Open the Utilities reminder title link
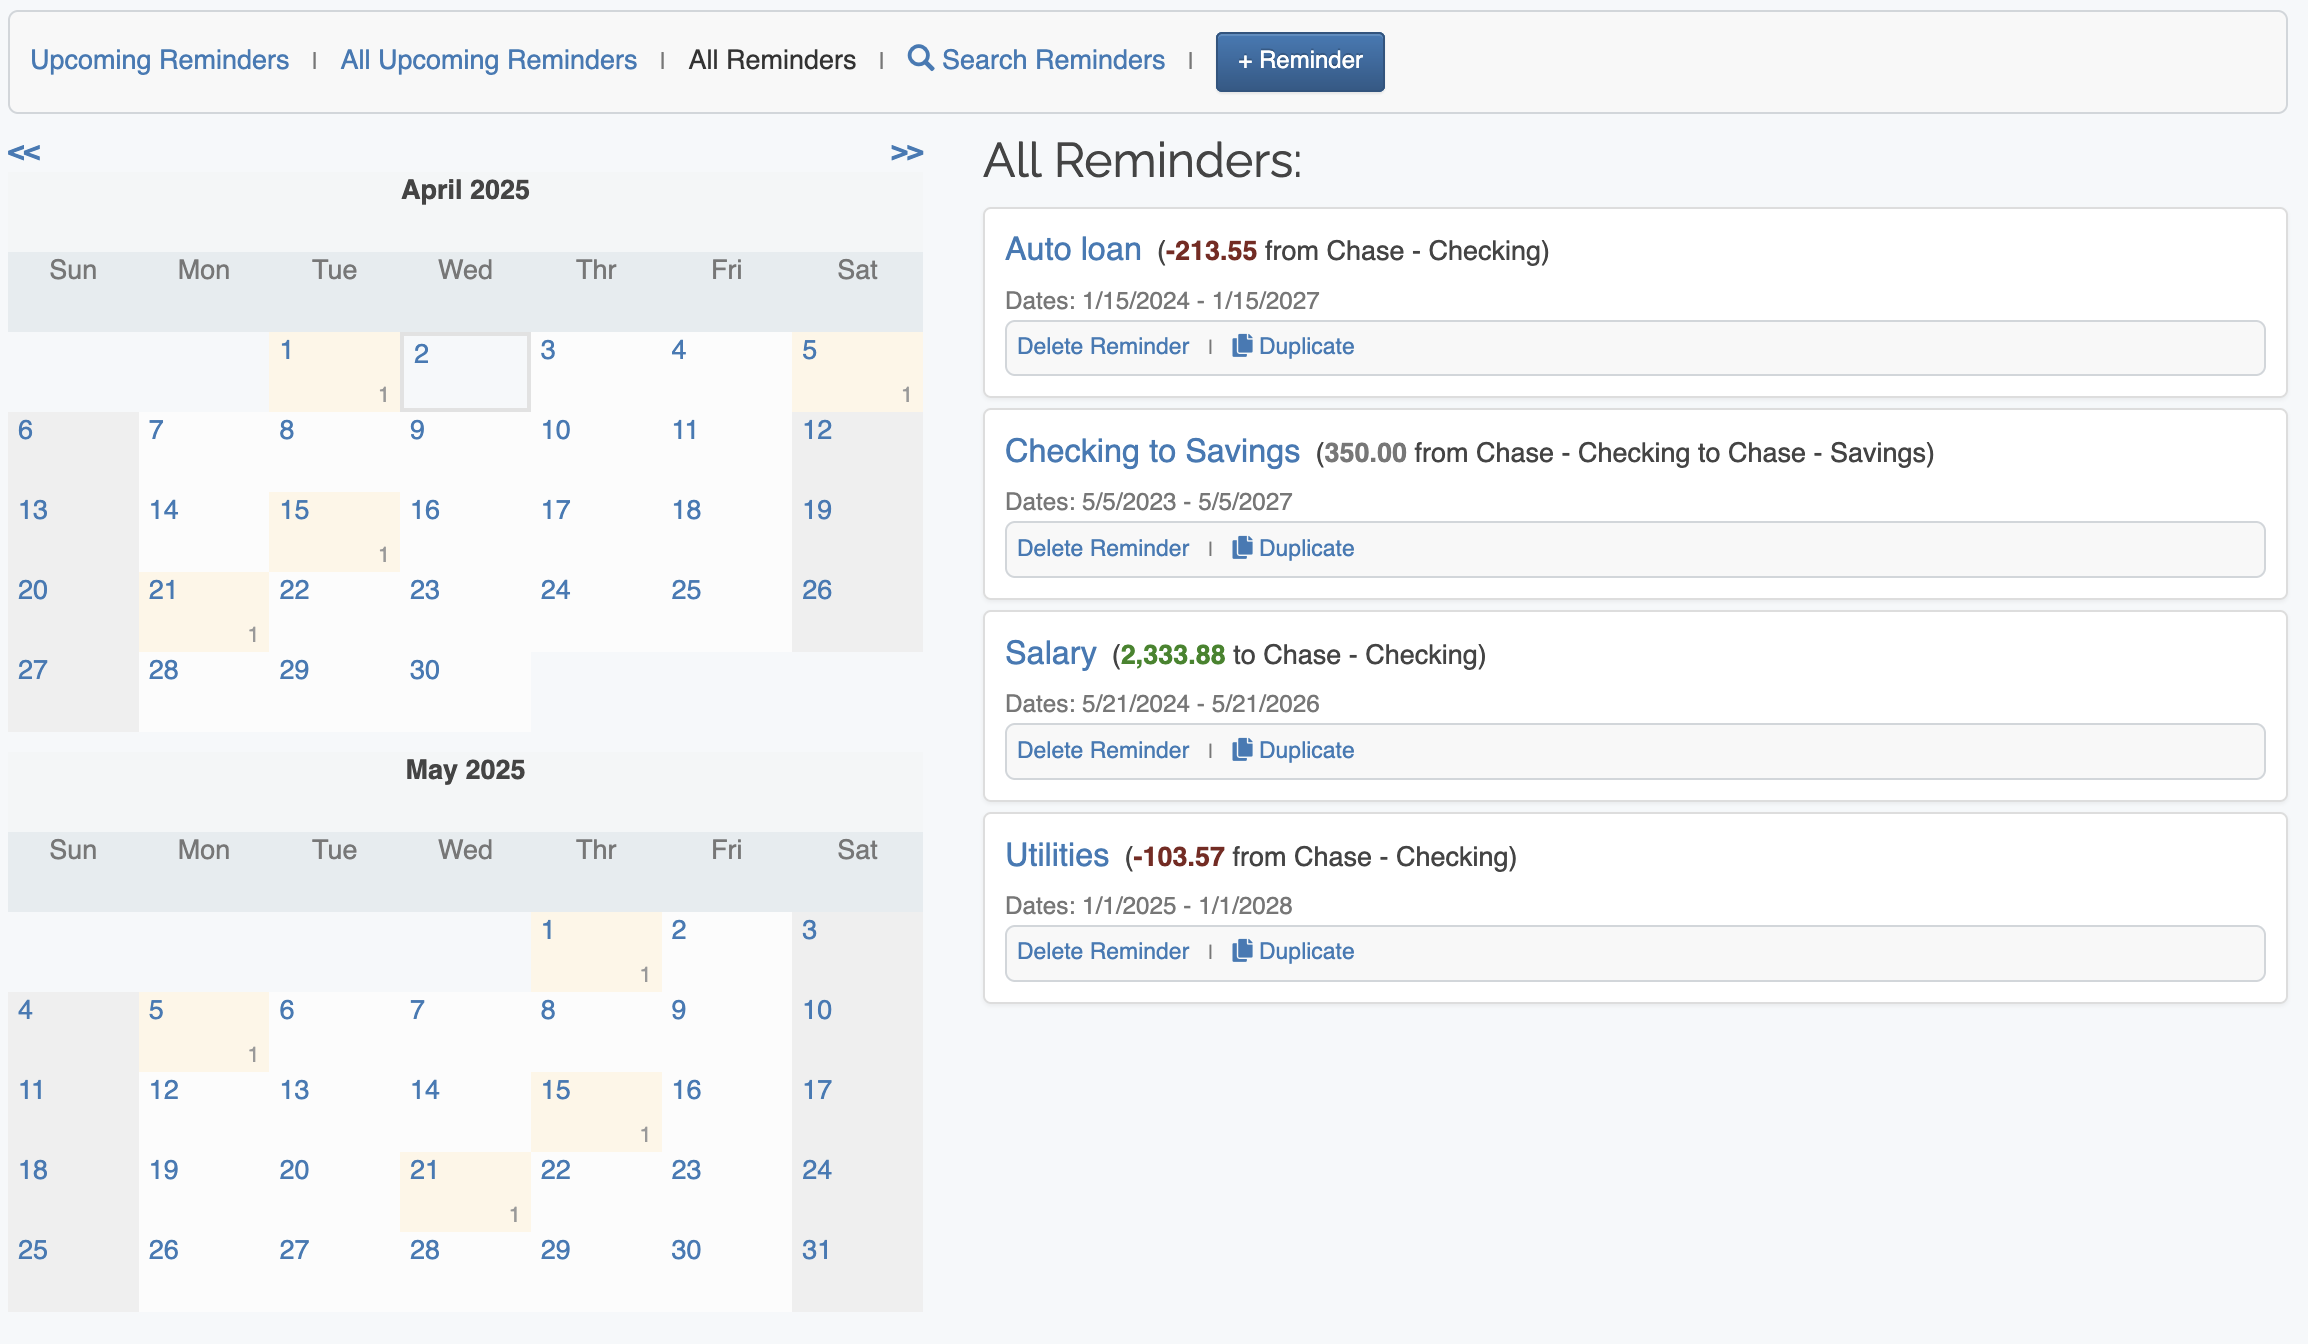This screenshot has width=2308, height=1344. coord(1056,855)
